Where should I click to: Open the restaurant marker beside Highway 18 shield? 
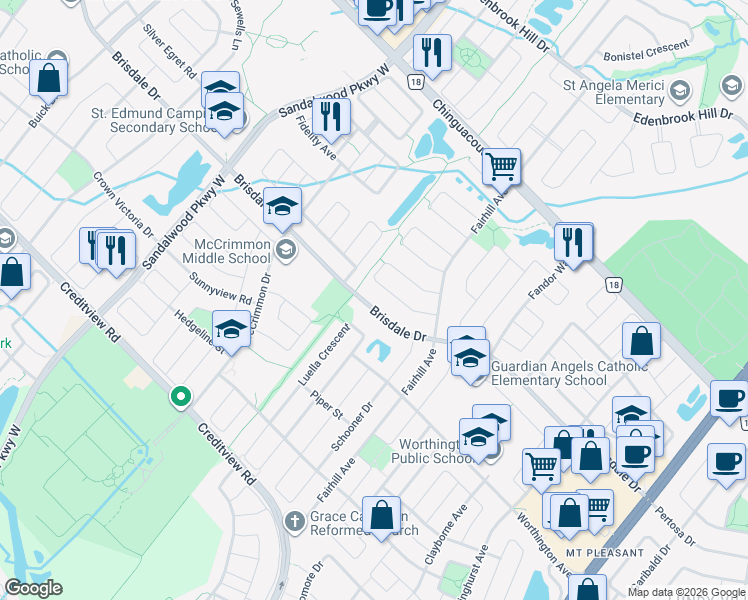[x=432, y=53]
